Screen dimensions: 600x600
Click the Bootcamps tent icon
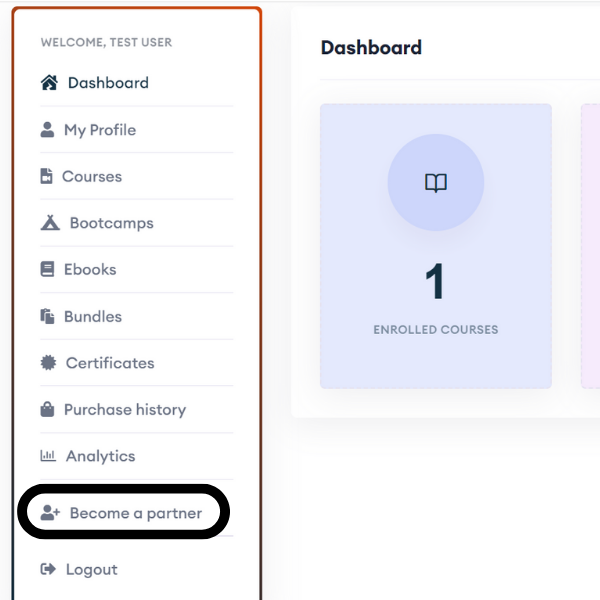click(x=50, y=223)
